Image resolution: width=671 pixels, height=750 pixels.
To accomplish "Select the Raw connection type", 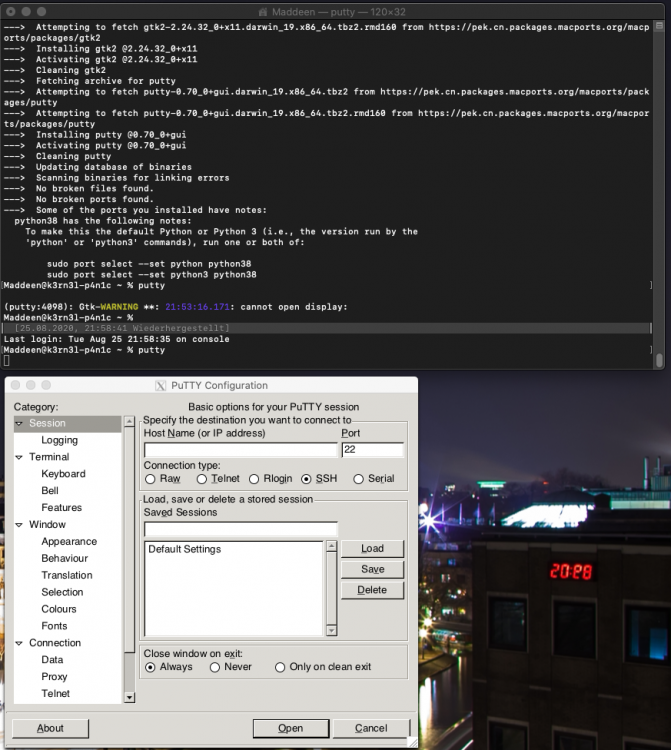I will pyautogui.click(x=150, y=479).
